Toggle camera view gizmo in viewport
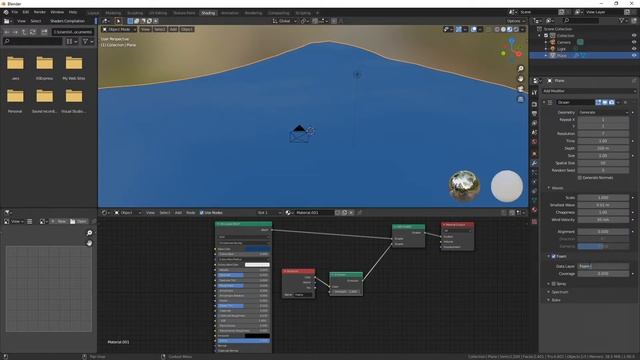Viewport: 640px width, 360px height. (520, 89)
